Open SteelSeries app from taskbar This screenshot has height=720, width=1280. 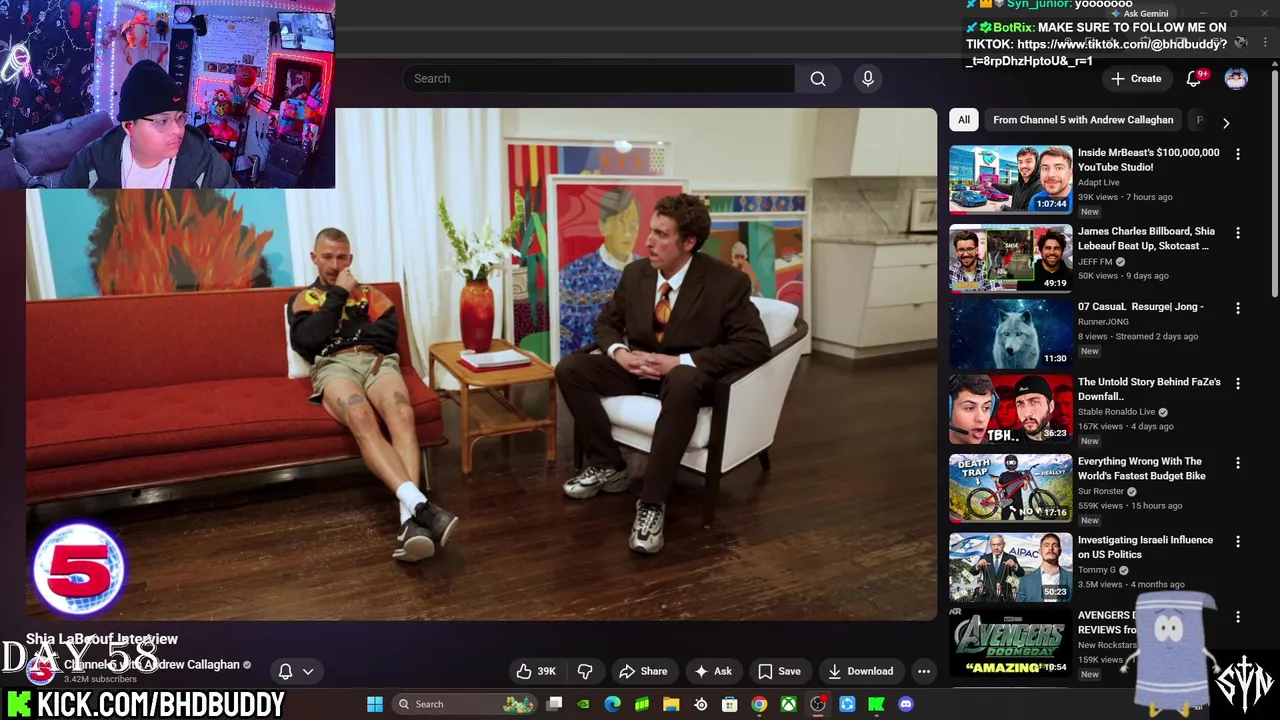tap(701, 704)
